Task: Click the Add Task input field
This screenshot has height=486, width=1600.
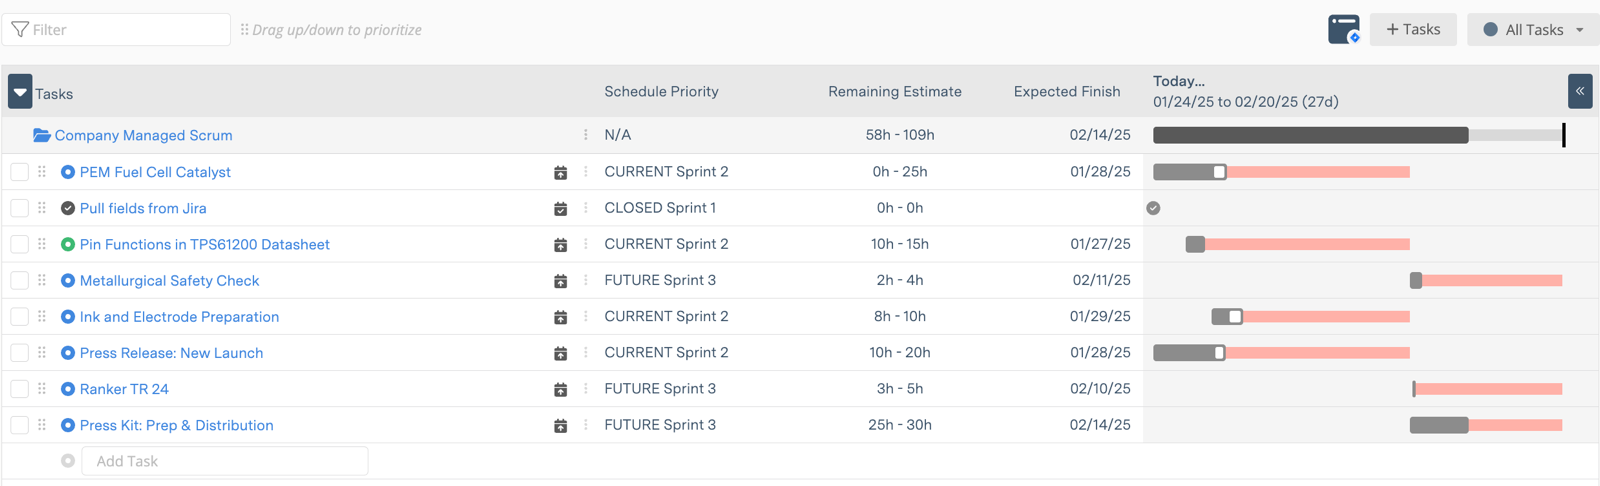Action: click(x=225, y=461)
